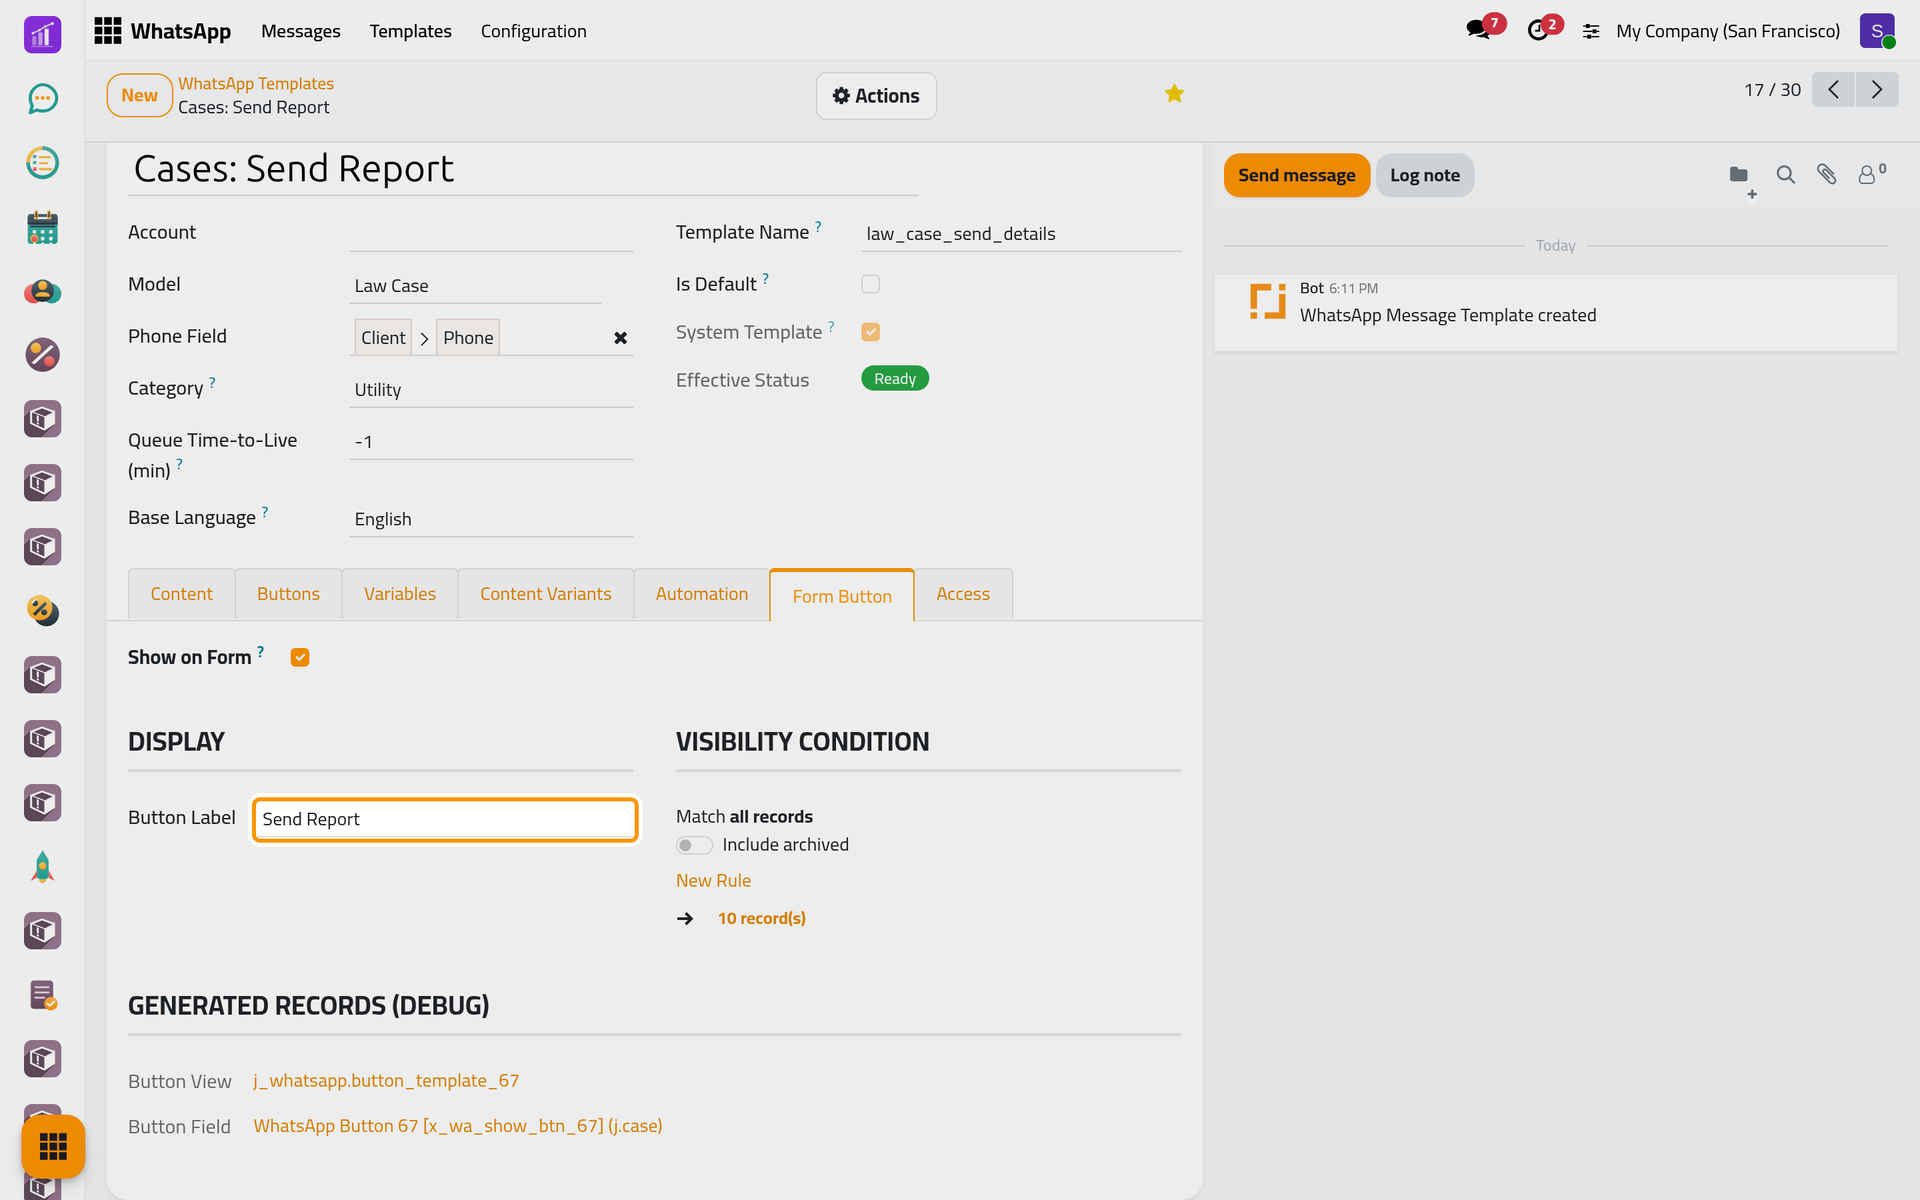
Task: Open the Account dropdown field
Action: (x=491, y=233)
